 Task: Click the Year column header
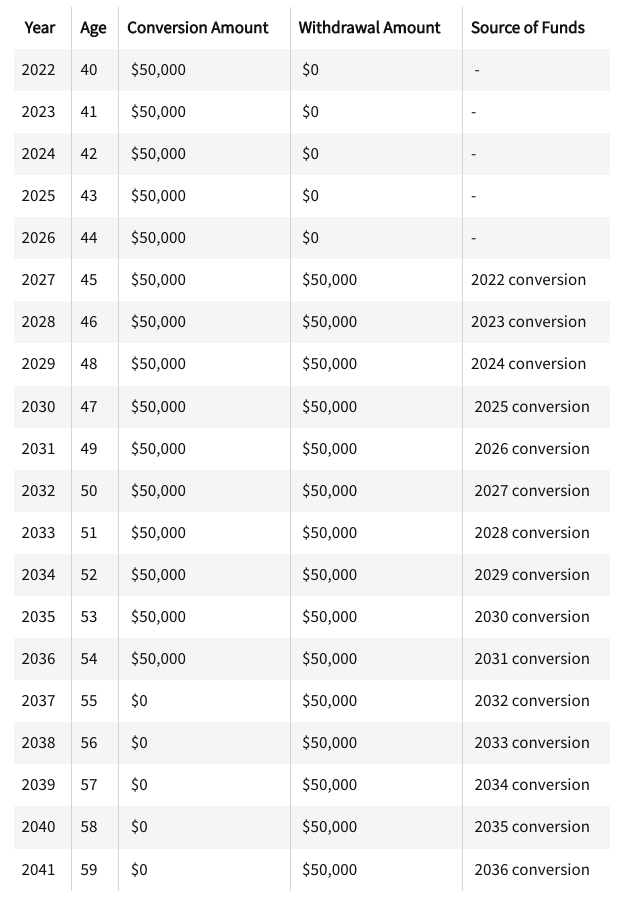tap(40, 28)
